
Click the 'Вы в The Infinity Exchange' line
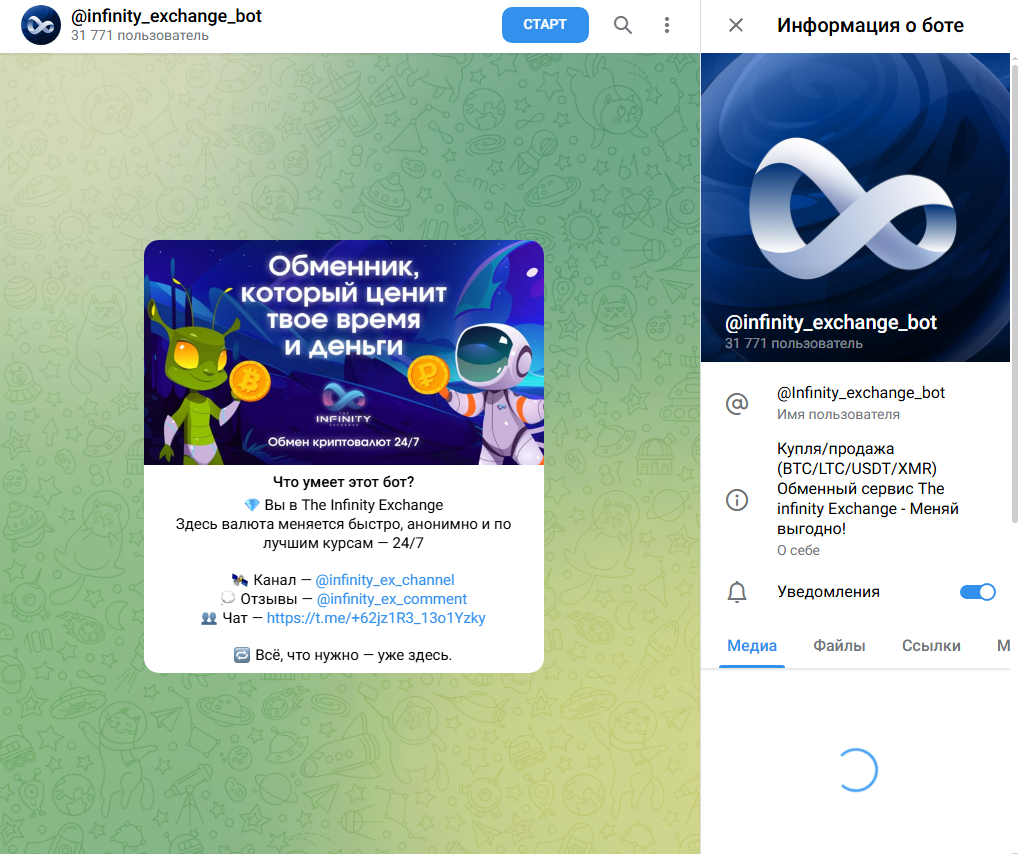click(343, 505)
